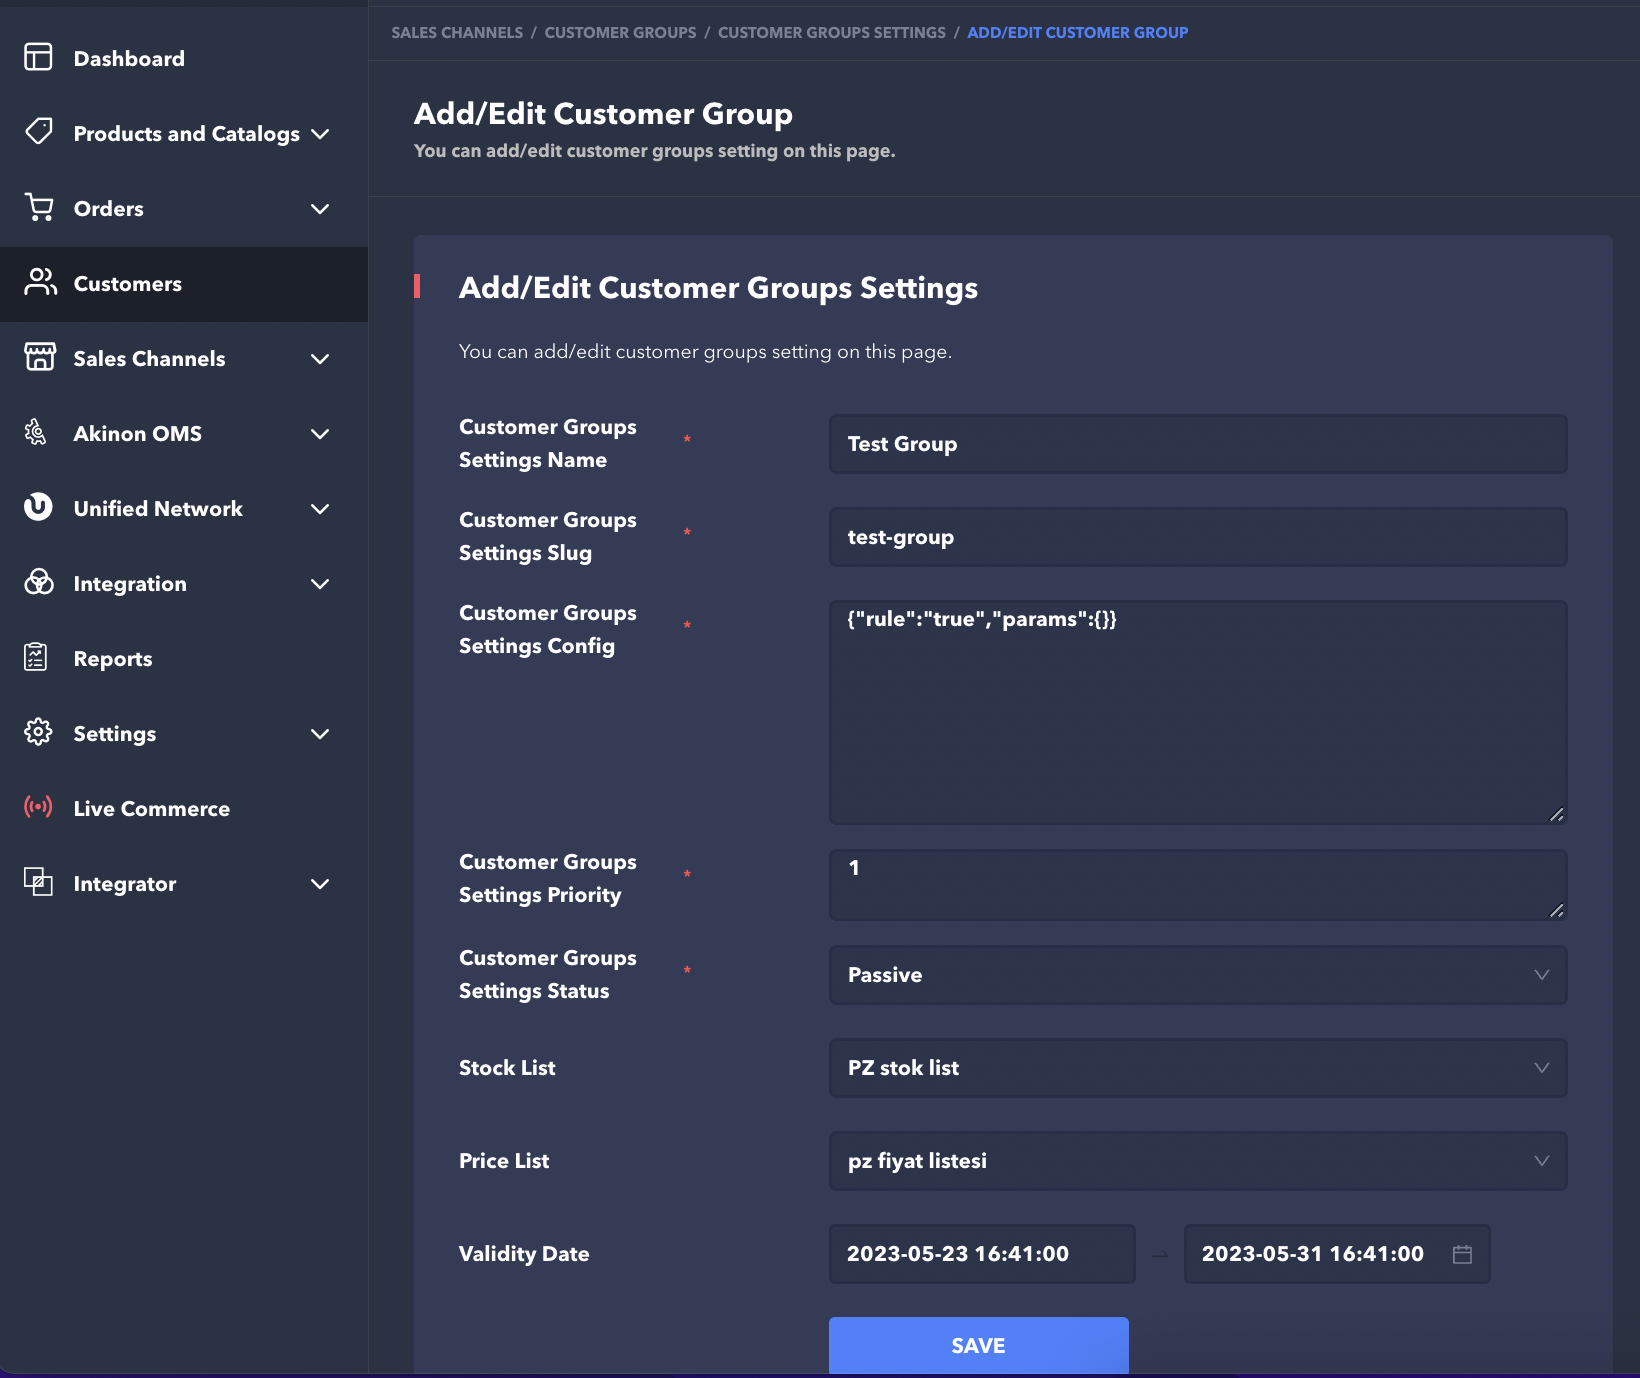Open the Integration sidebar menu
Screen dimensions: 1640x1378
pos(130,584)
